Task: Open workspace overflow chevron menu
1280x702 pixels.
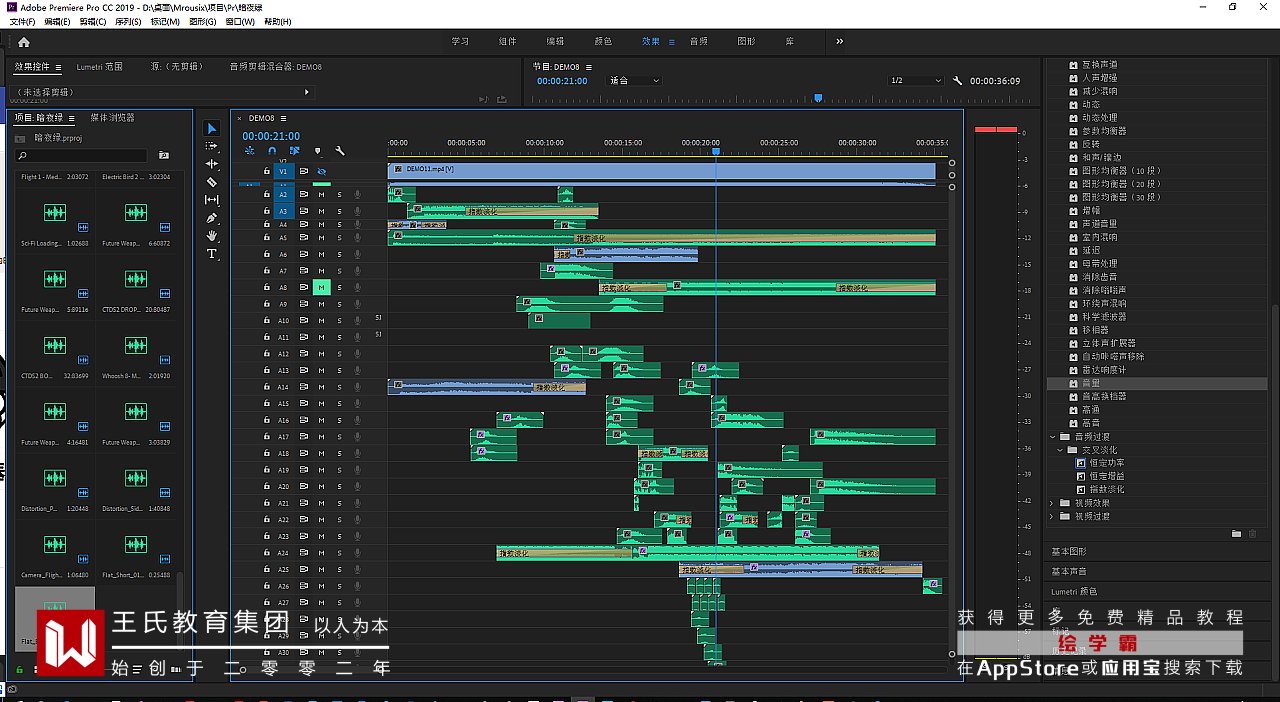Action: point(839,42)
